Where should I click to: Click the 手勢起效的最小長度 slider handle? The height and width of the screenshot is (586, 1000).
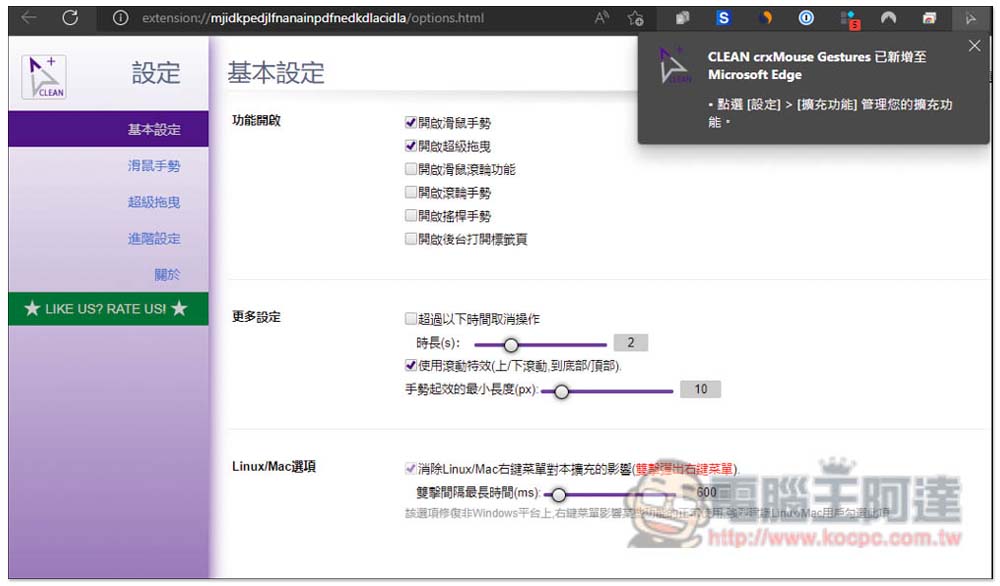pos(561,392)
